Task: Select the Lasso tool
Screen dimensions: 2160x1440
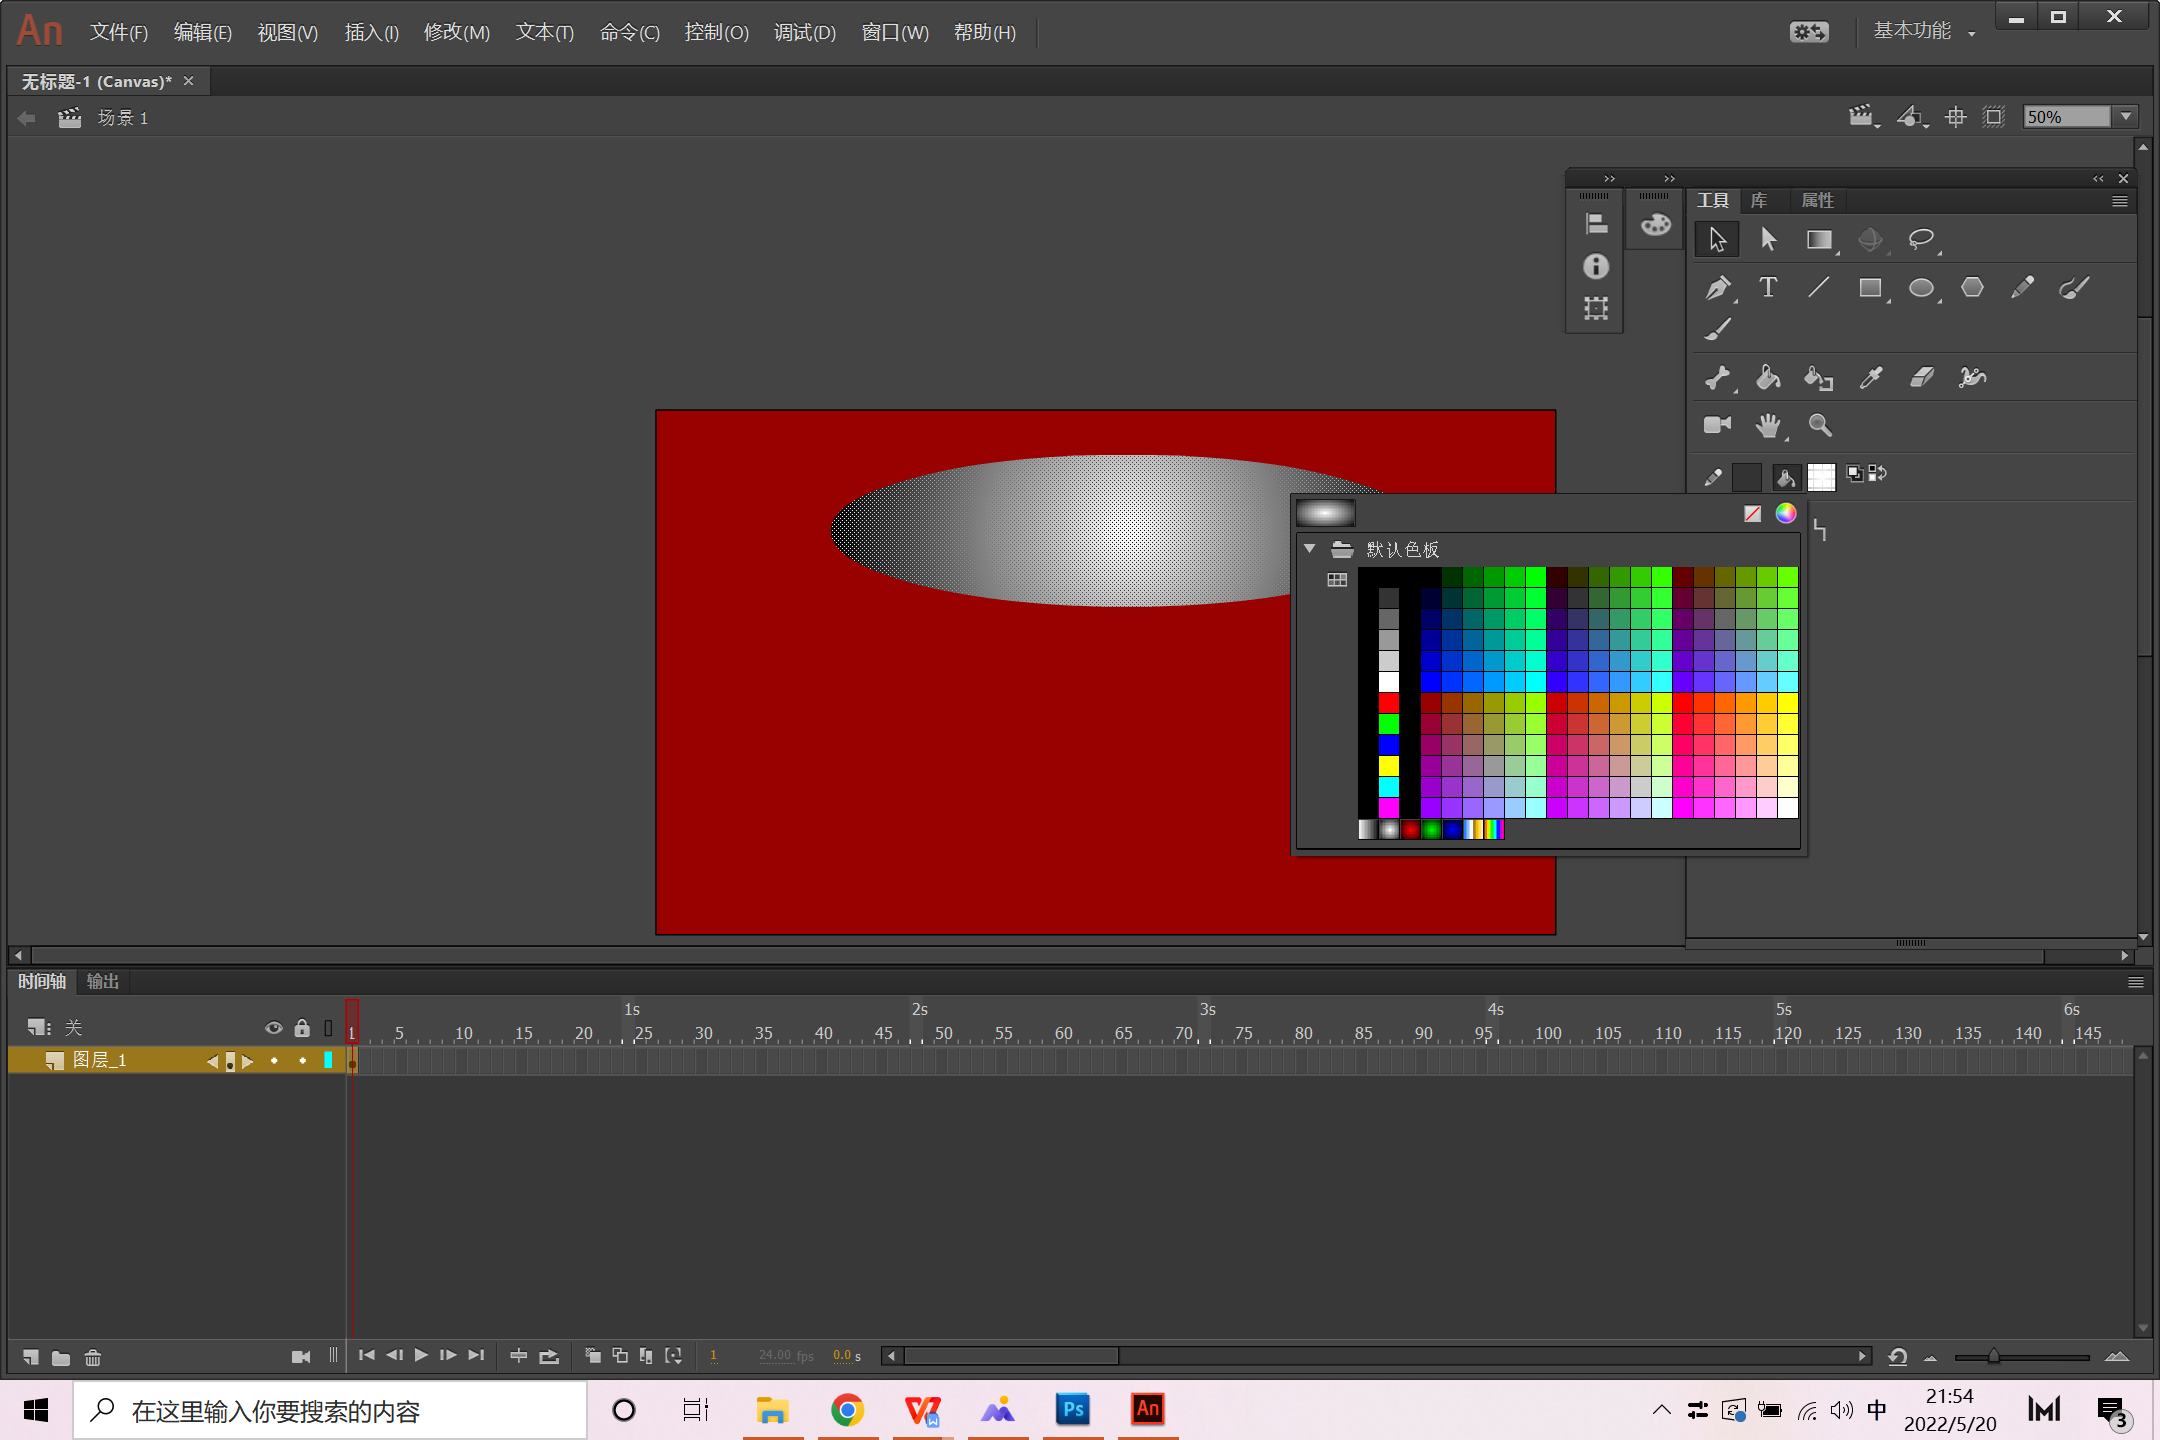Action: (x=1920, y=239)
